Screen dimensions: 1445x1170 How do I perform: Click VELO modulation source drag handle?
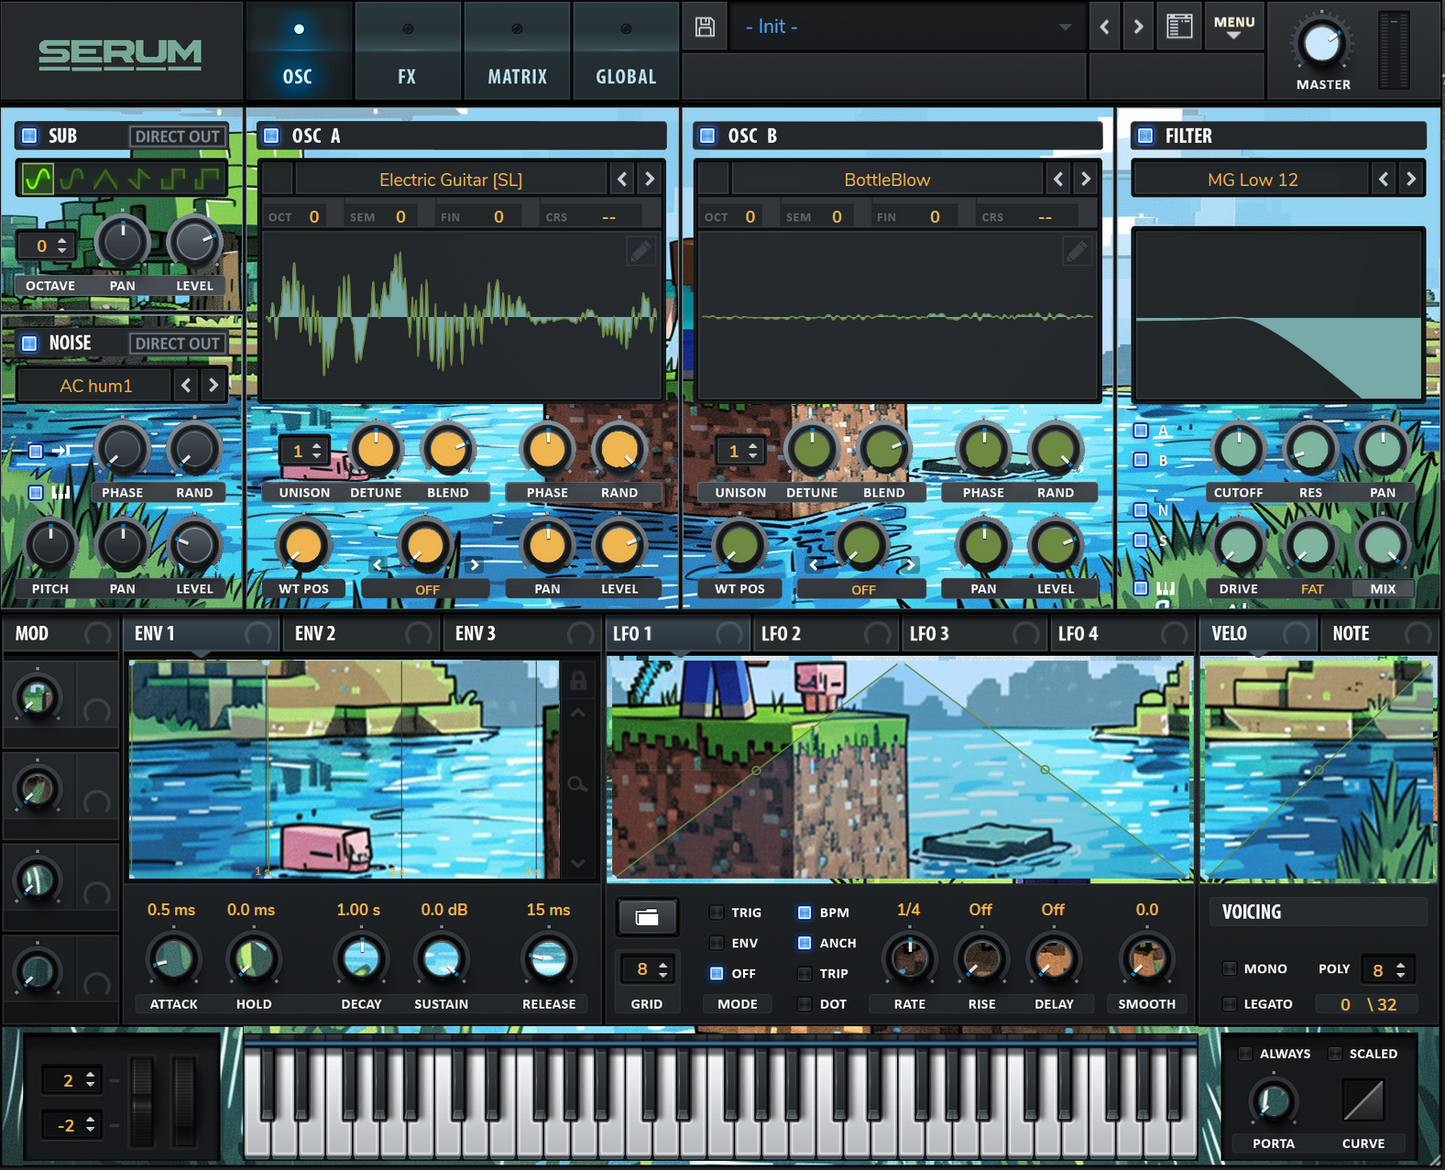tap(1296, 634)
